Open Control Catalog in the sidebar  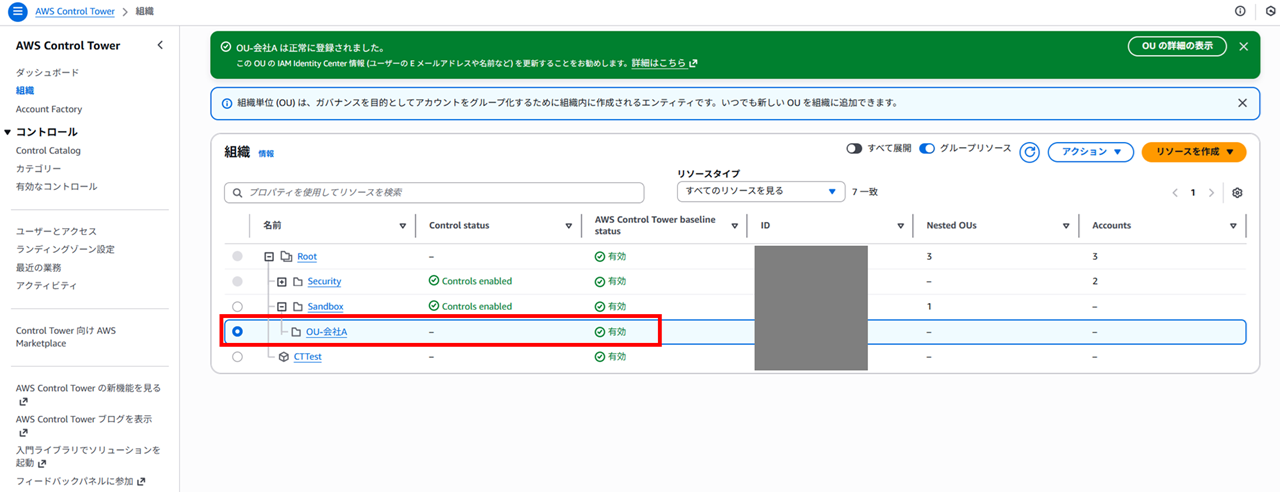pyautogui.click(x=48, y=151)
